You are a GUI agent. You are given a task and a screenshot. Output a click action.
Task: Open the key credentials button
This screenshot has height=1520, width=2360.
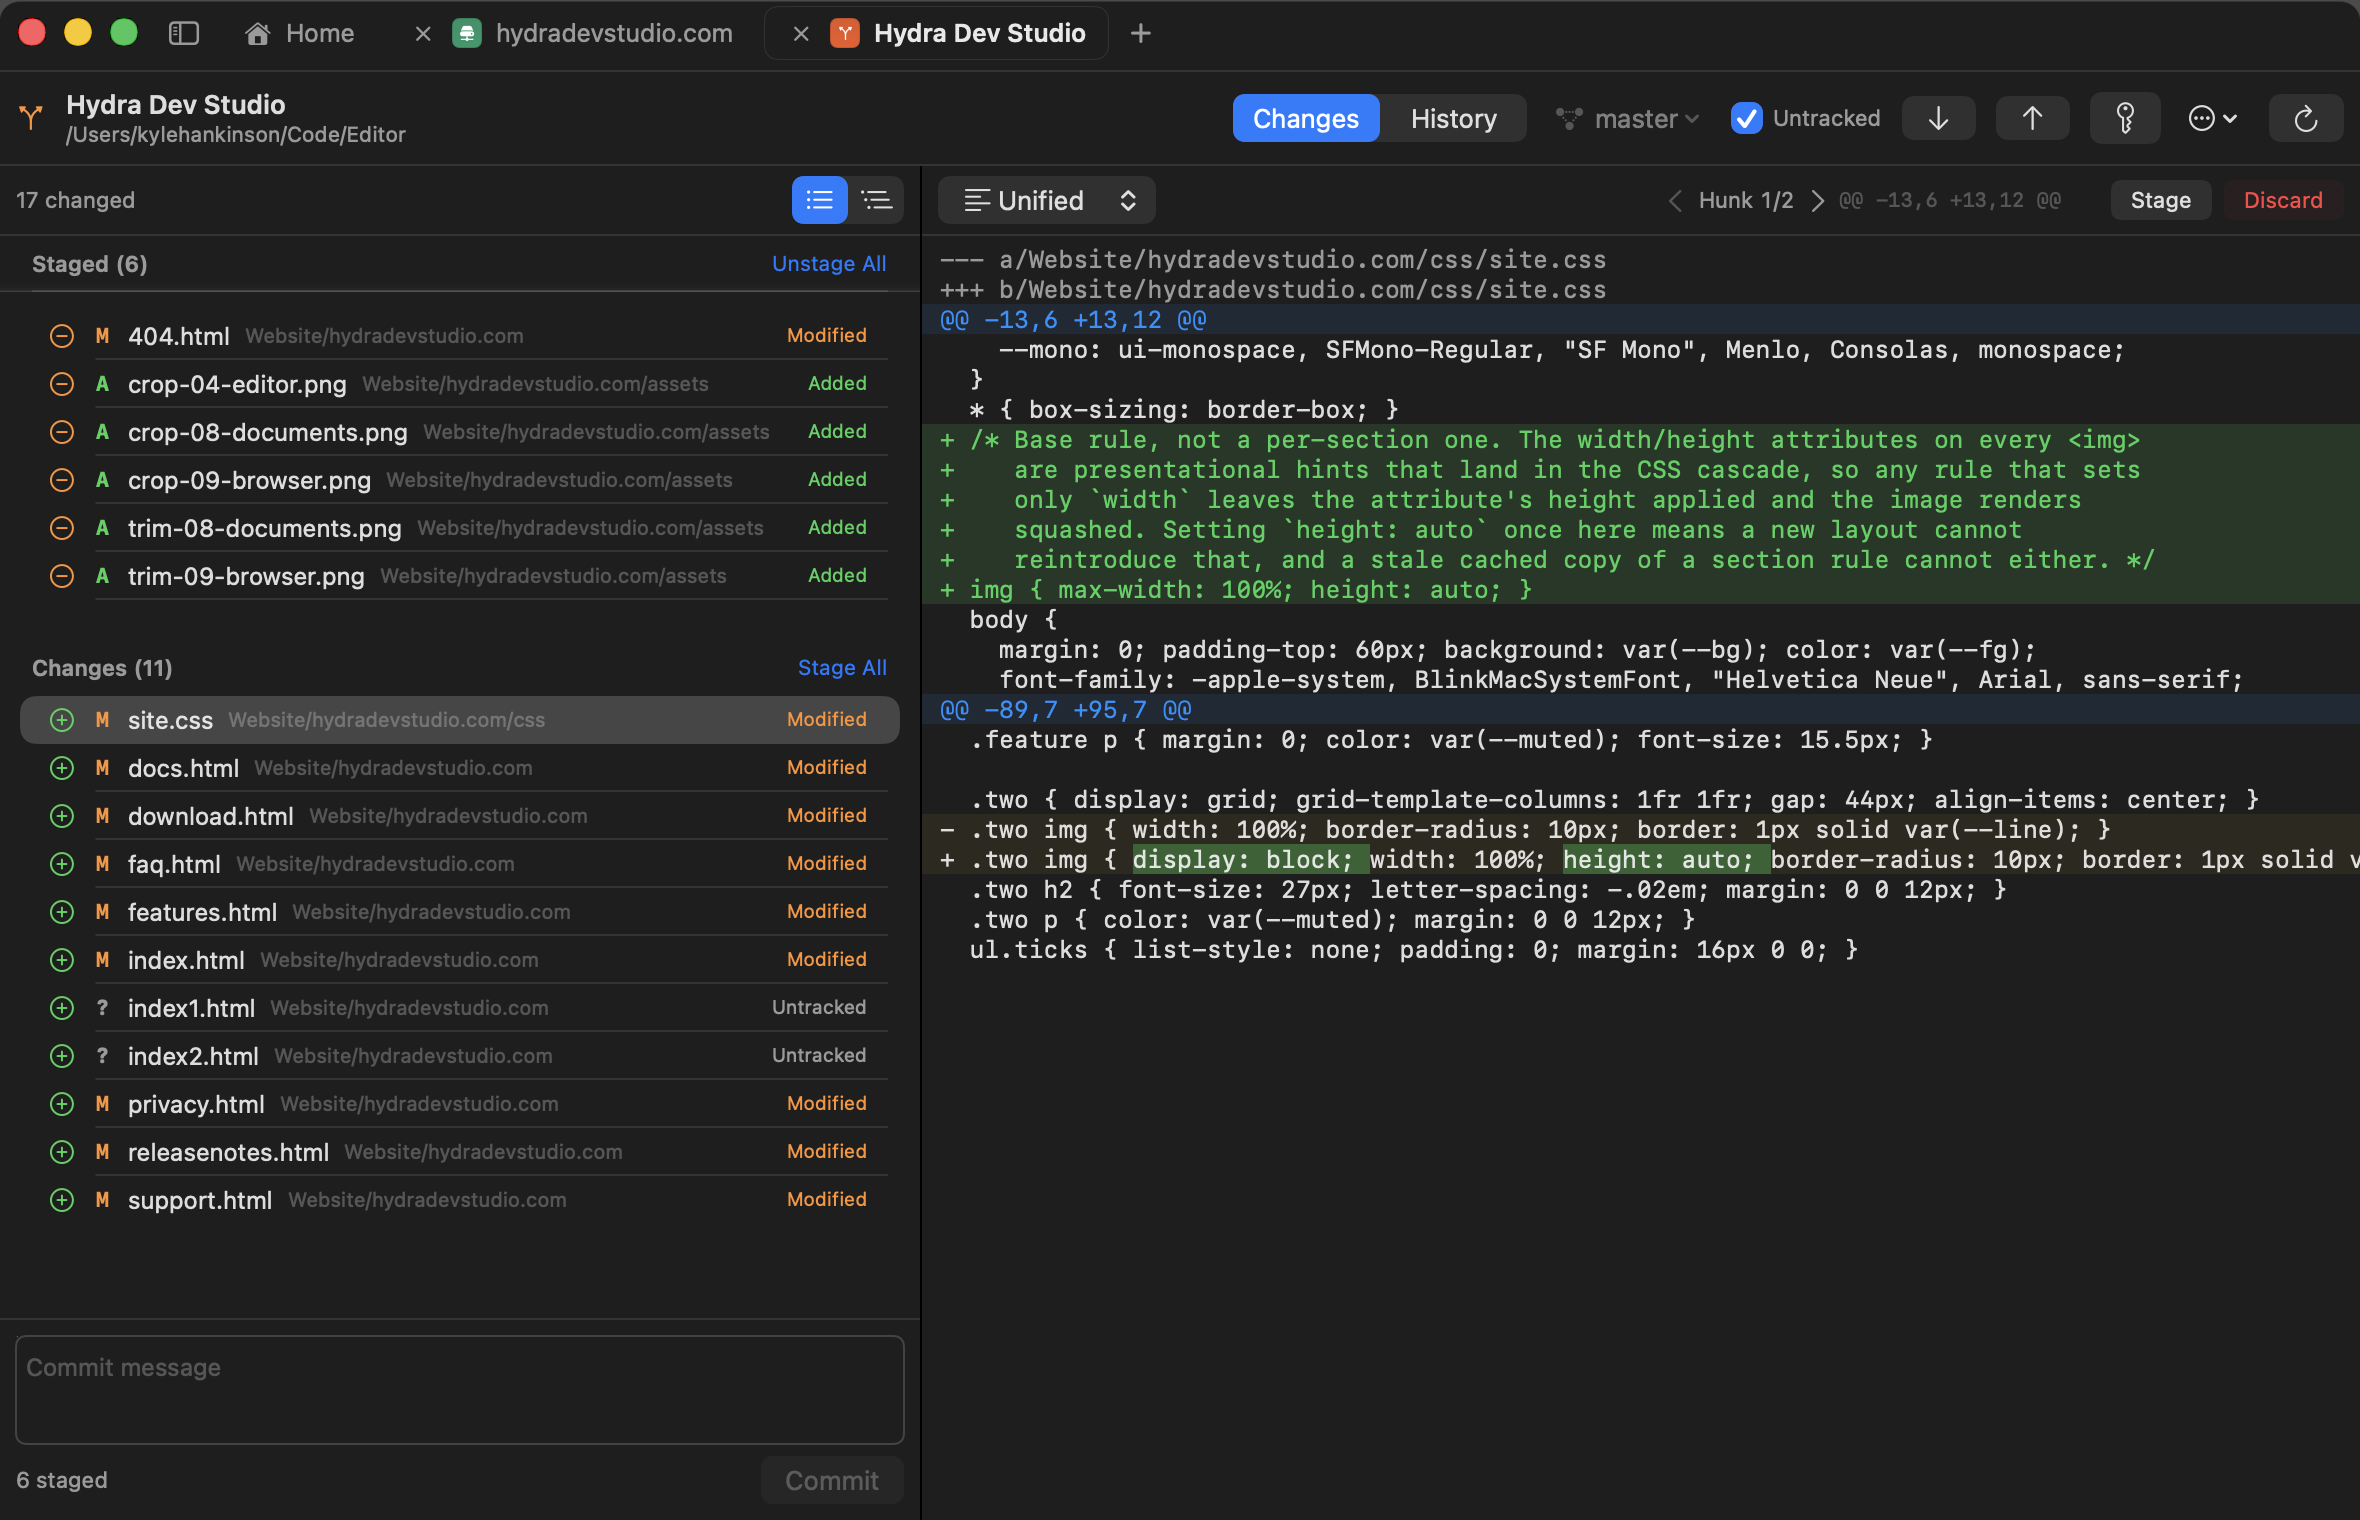[2126, 119]
